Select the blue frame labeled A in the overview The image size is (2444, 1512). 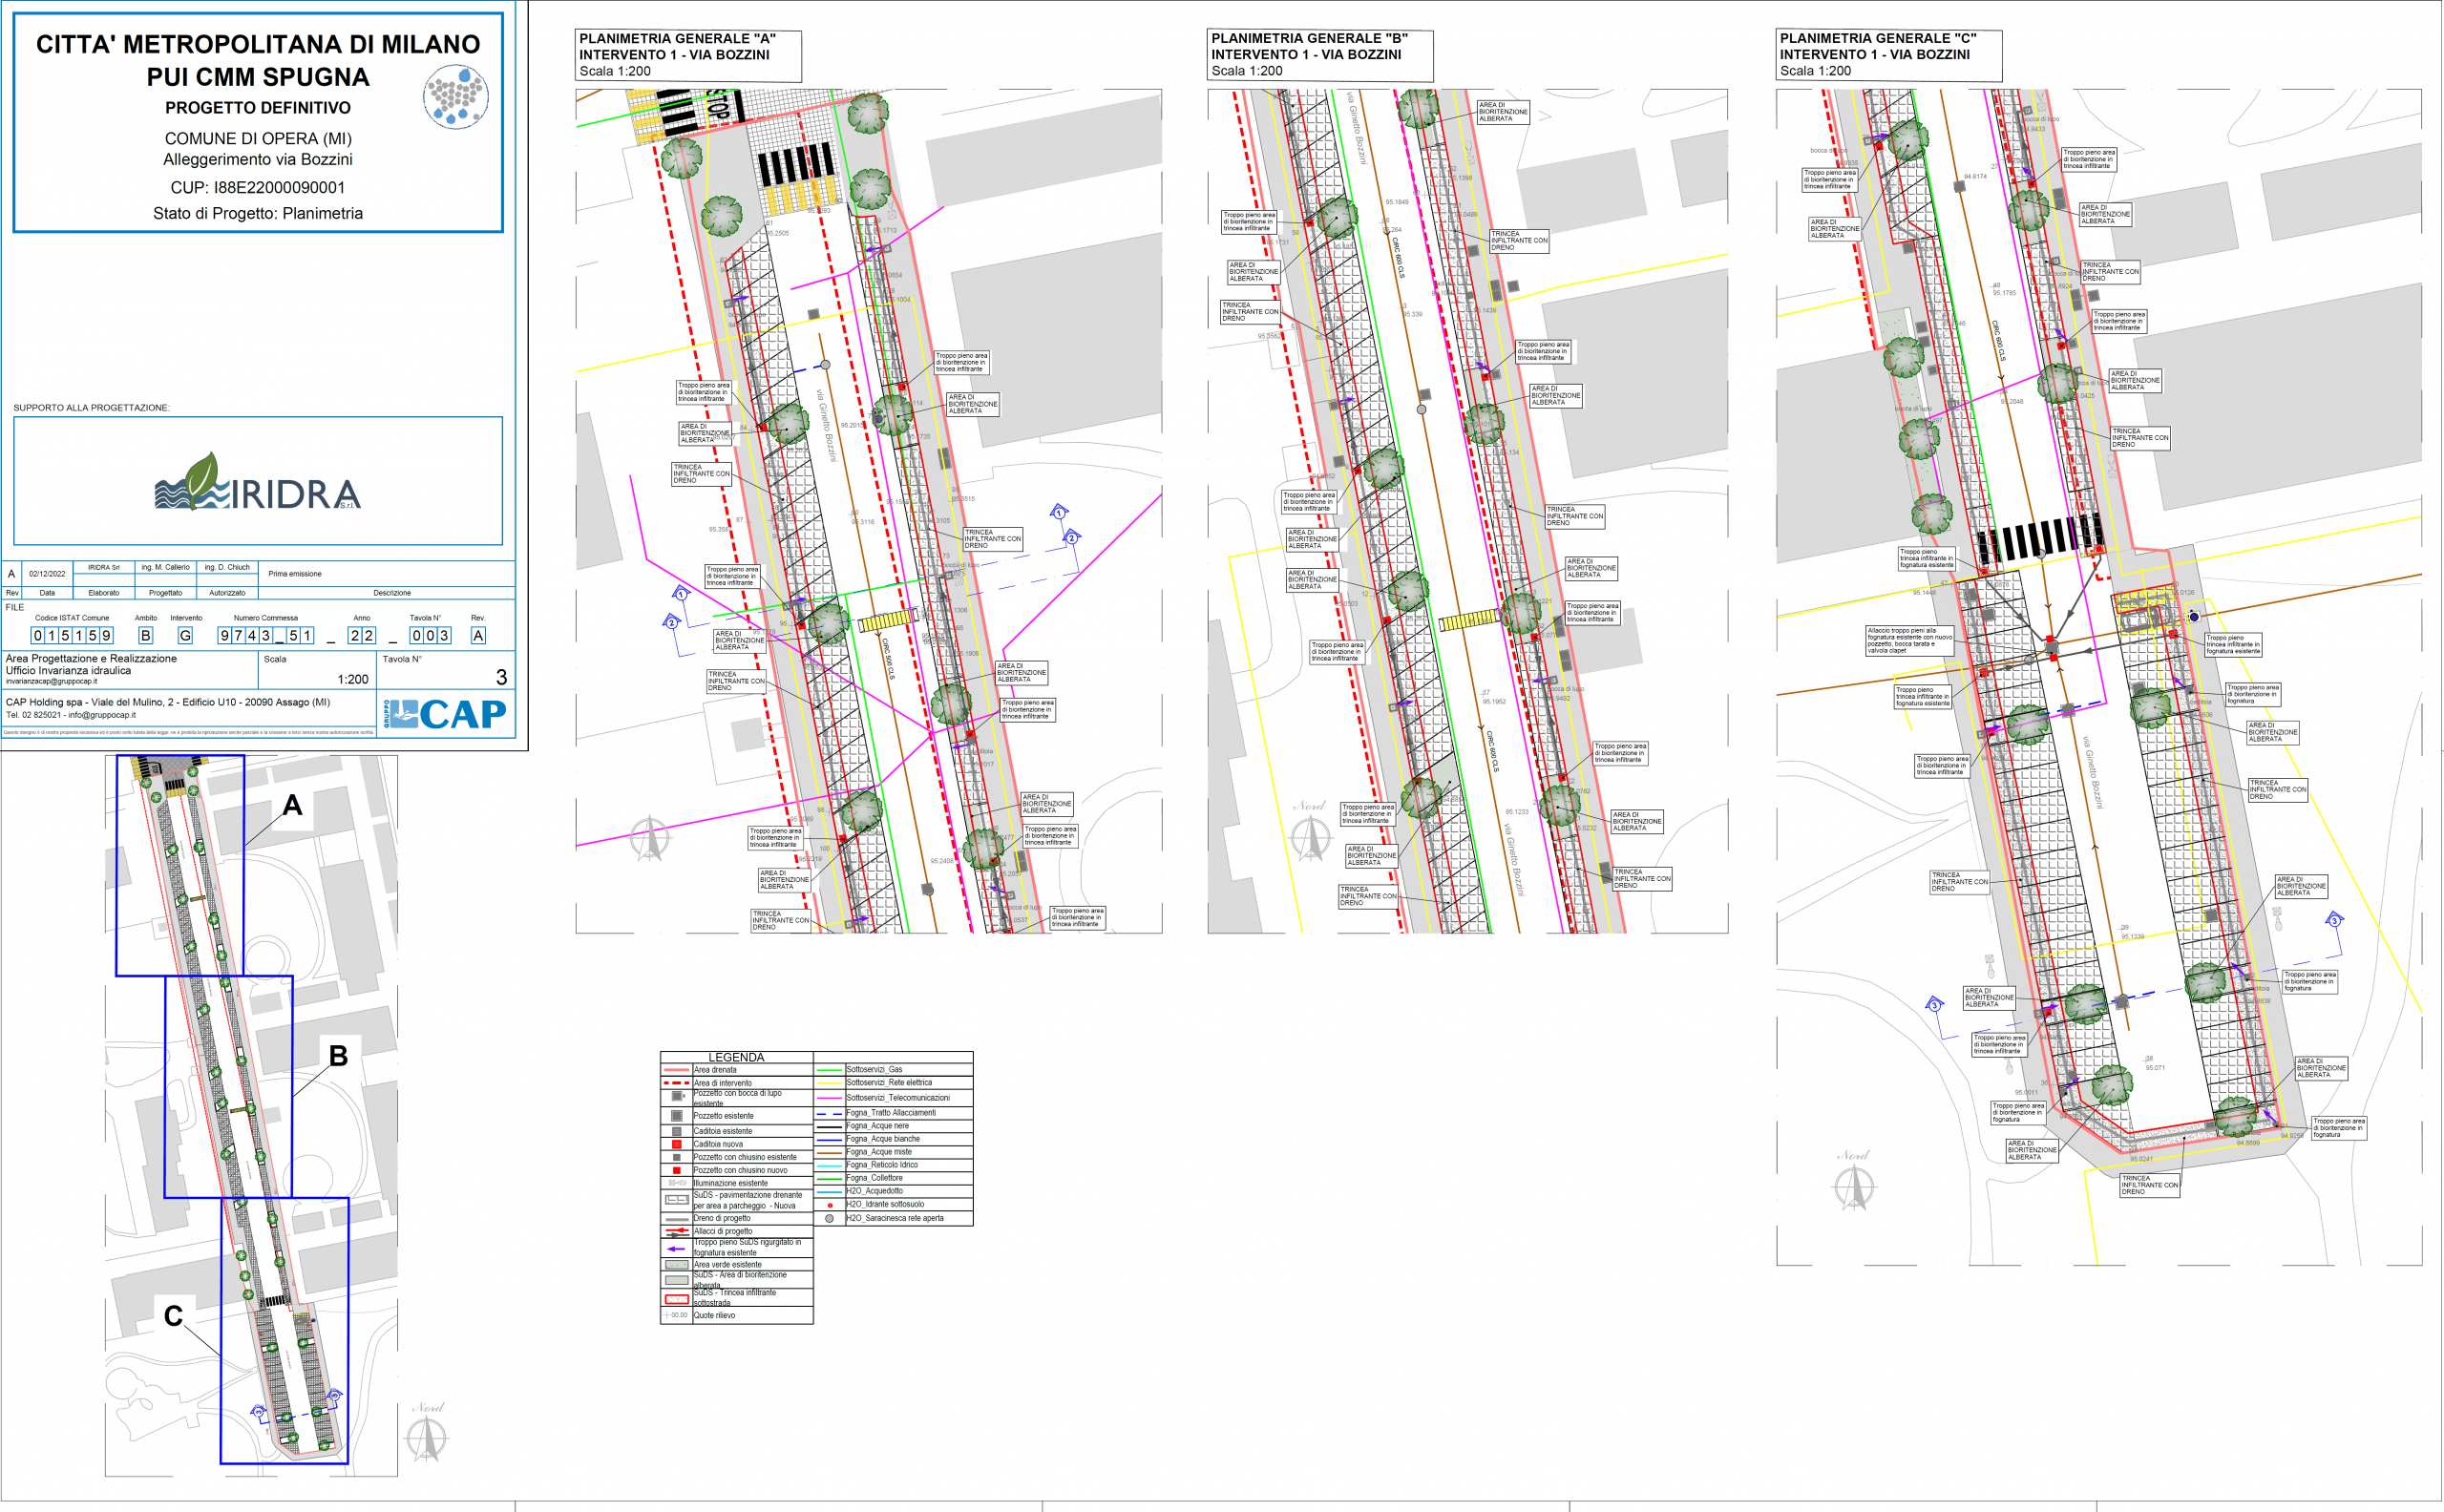[180, 866]
